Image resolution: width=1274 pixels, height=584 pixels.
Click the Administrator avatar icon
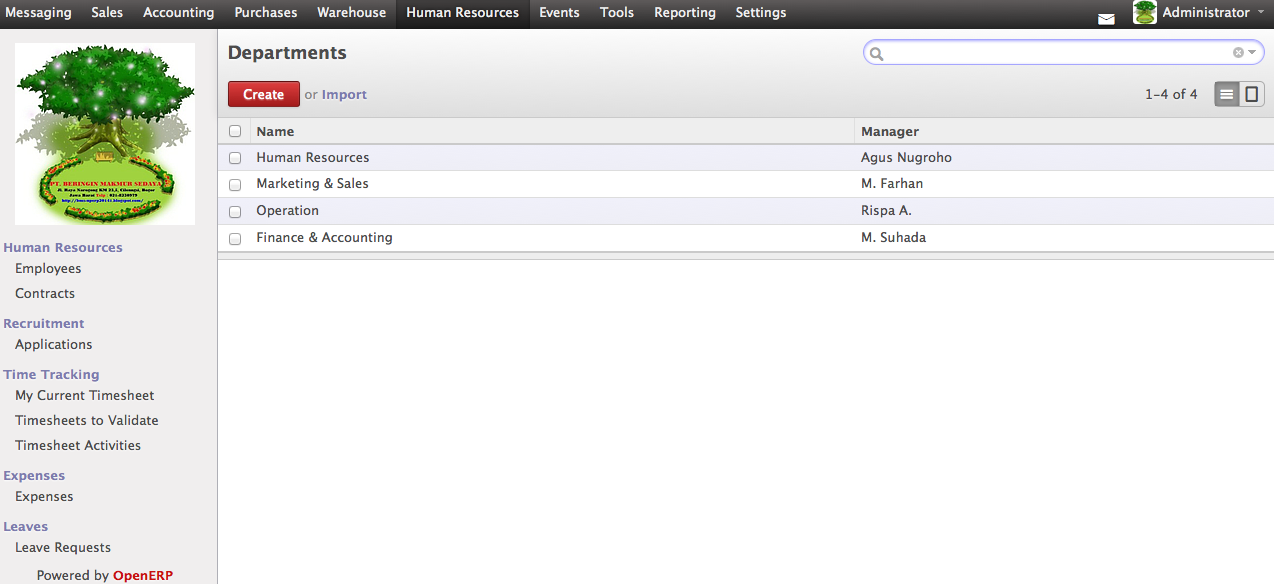coord(1145,13)
